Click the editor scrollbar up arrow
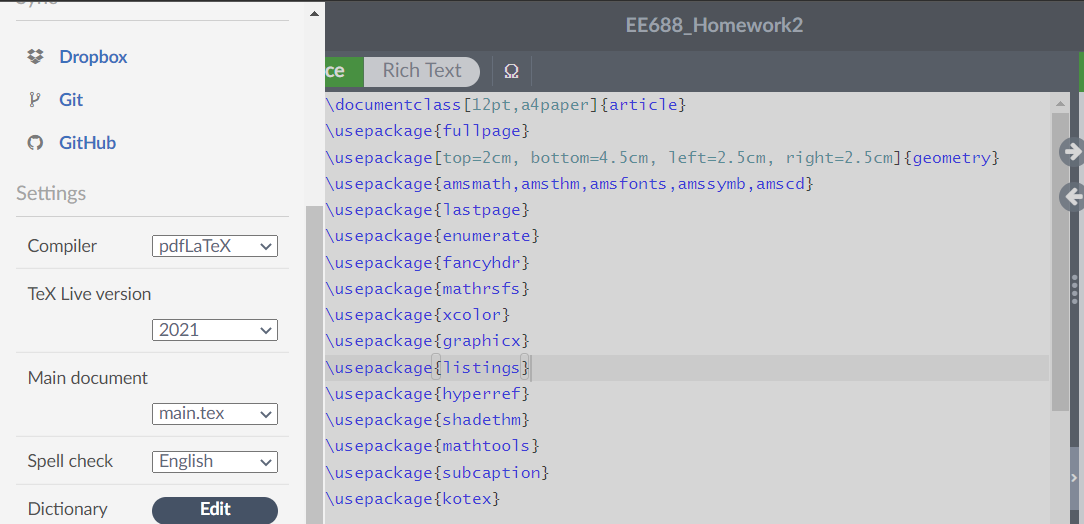Screen dimensions: 1084x524 click(1060, 104)
